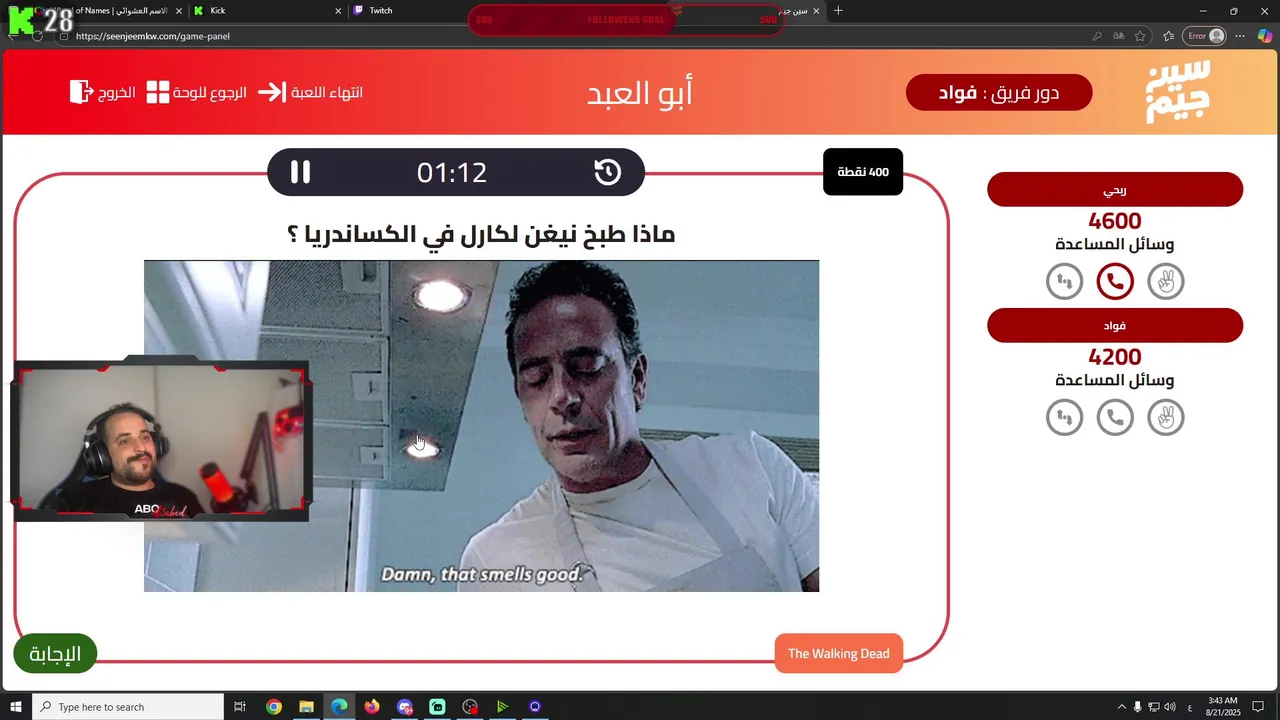Use رنحي team's hand gesture lifeline
The width and height of the screenshot is (1280, 720).
1165,282
